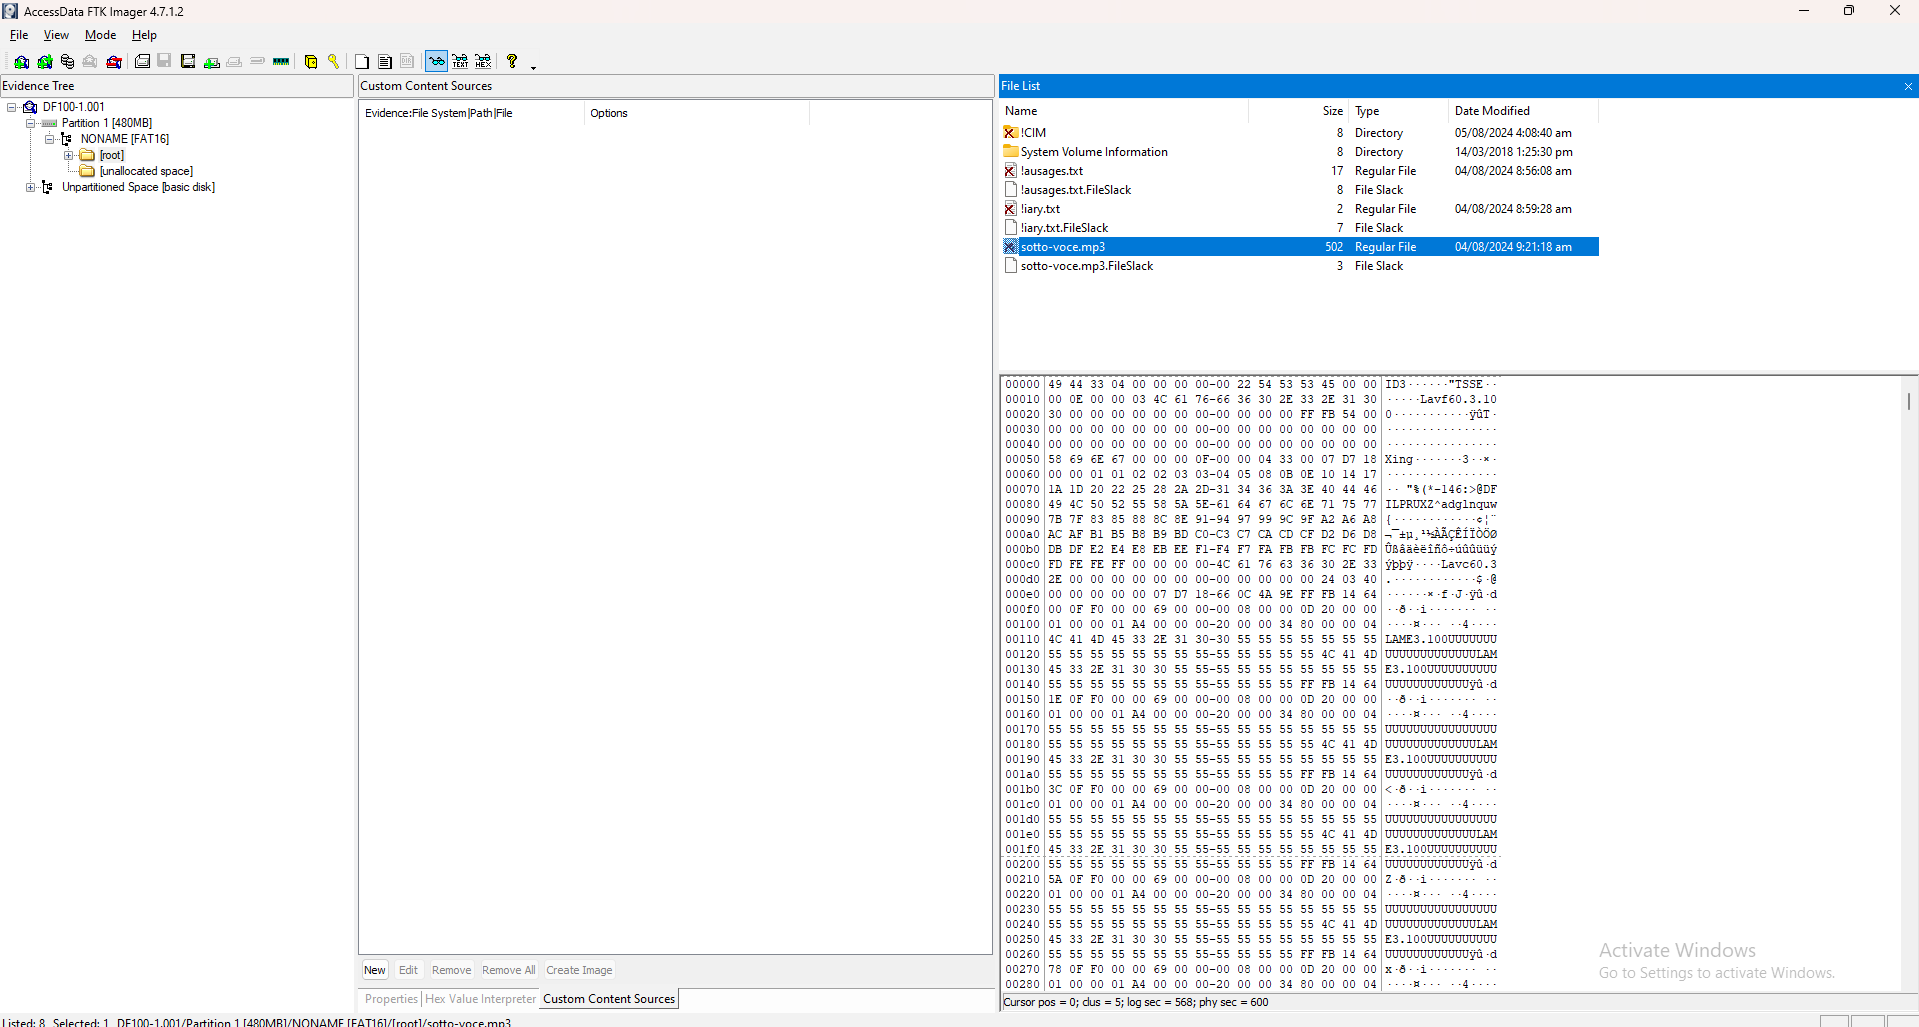This screenshot has width=1919, height=1027.
Task: Click Evidence:File System|Path|File column header
Action: point(472,113)
